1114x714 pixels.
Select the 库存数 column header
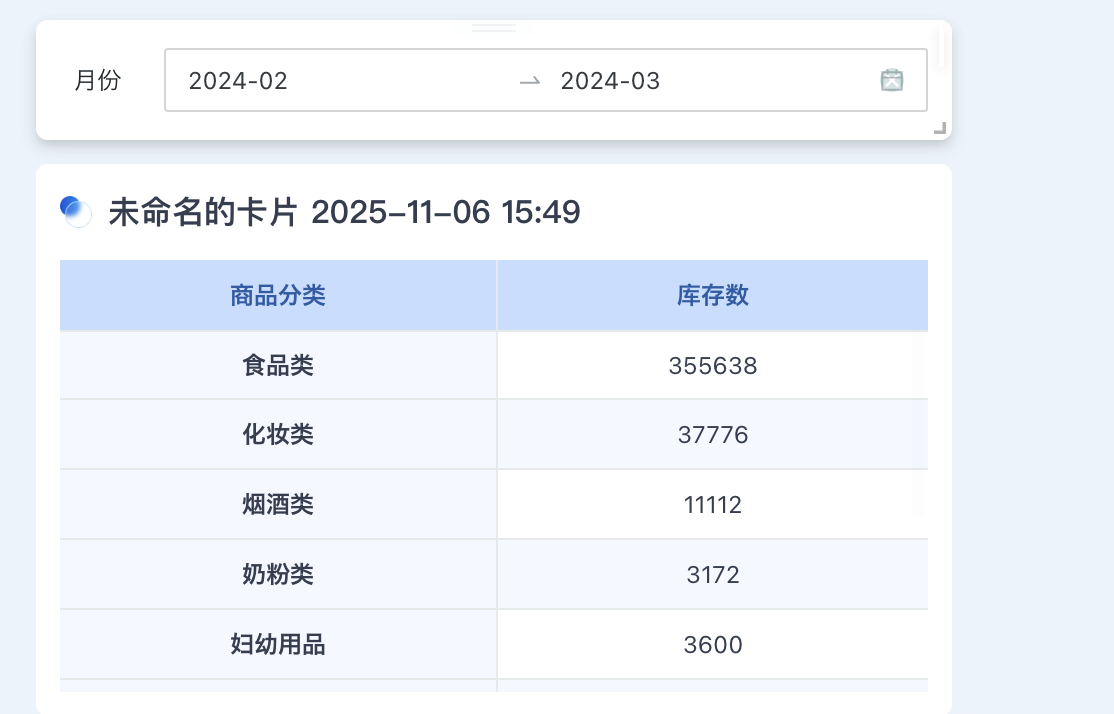click(712, 294)
